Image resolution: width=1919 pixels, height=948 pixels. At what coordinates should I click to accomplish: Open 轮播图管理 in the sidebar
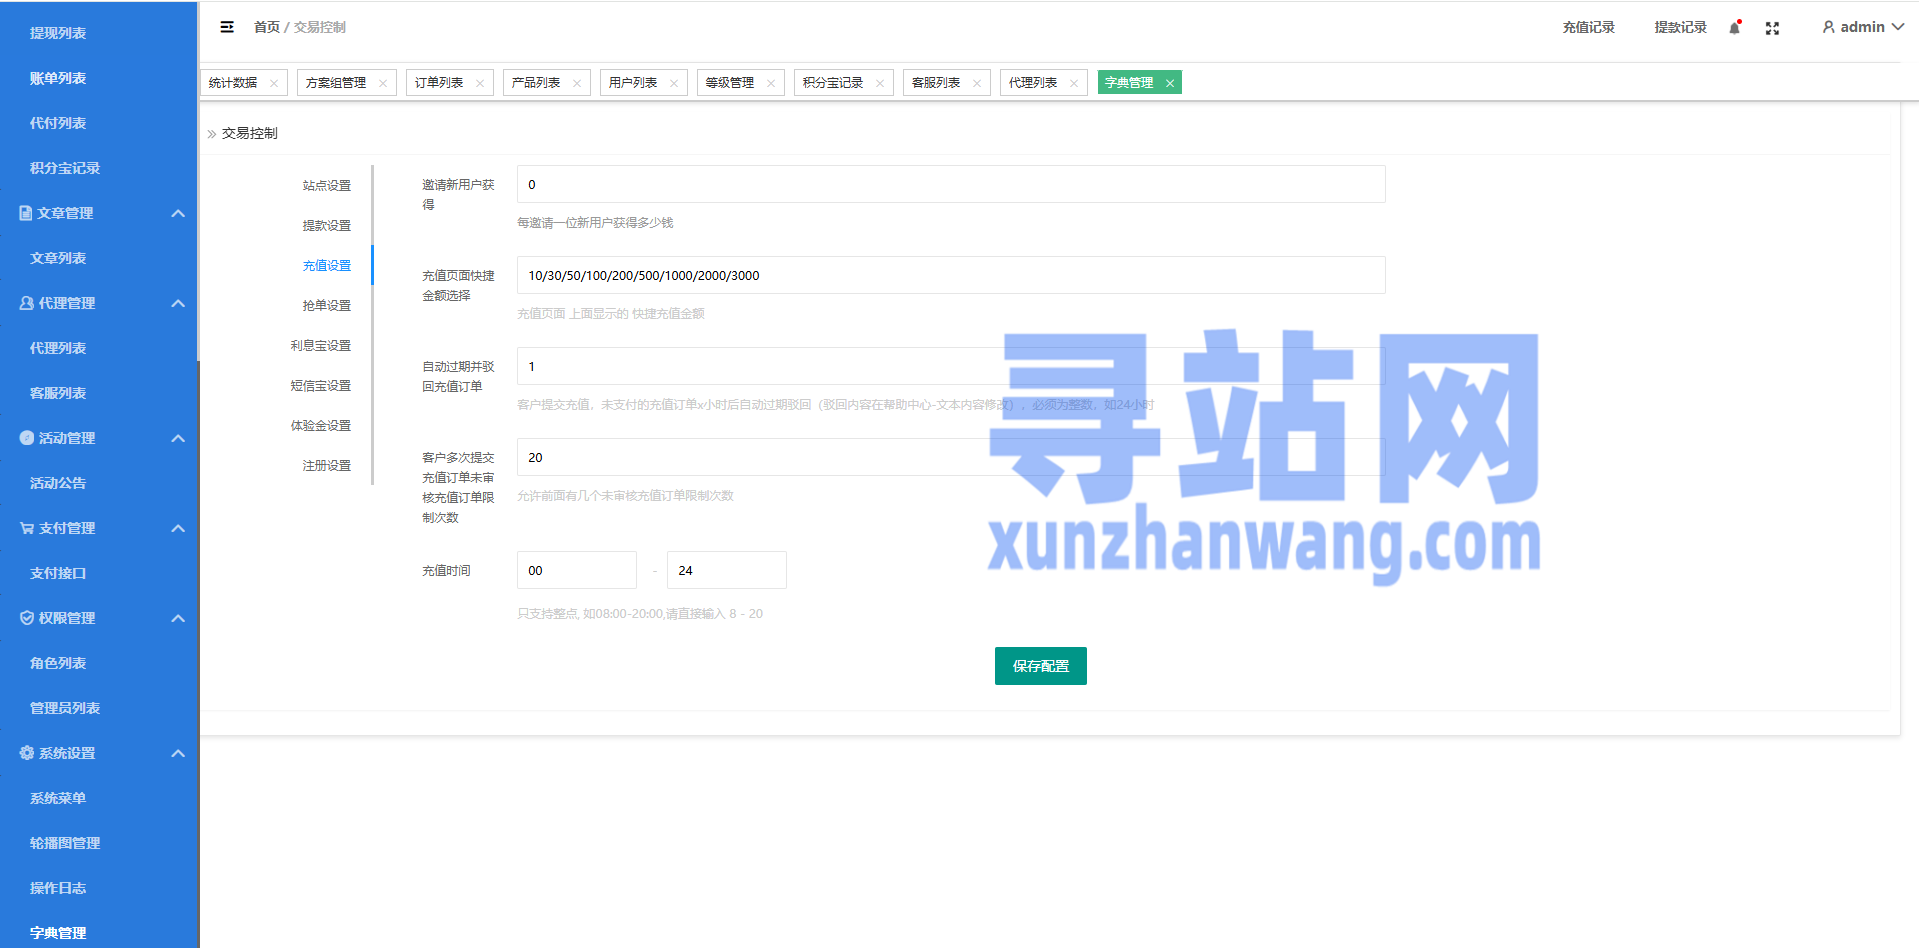pyautogui.click(x=65, y=843)
